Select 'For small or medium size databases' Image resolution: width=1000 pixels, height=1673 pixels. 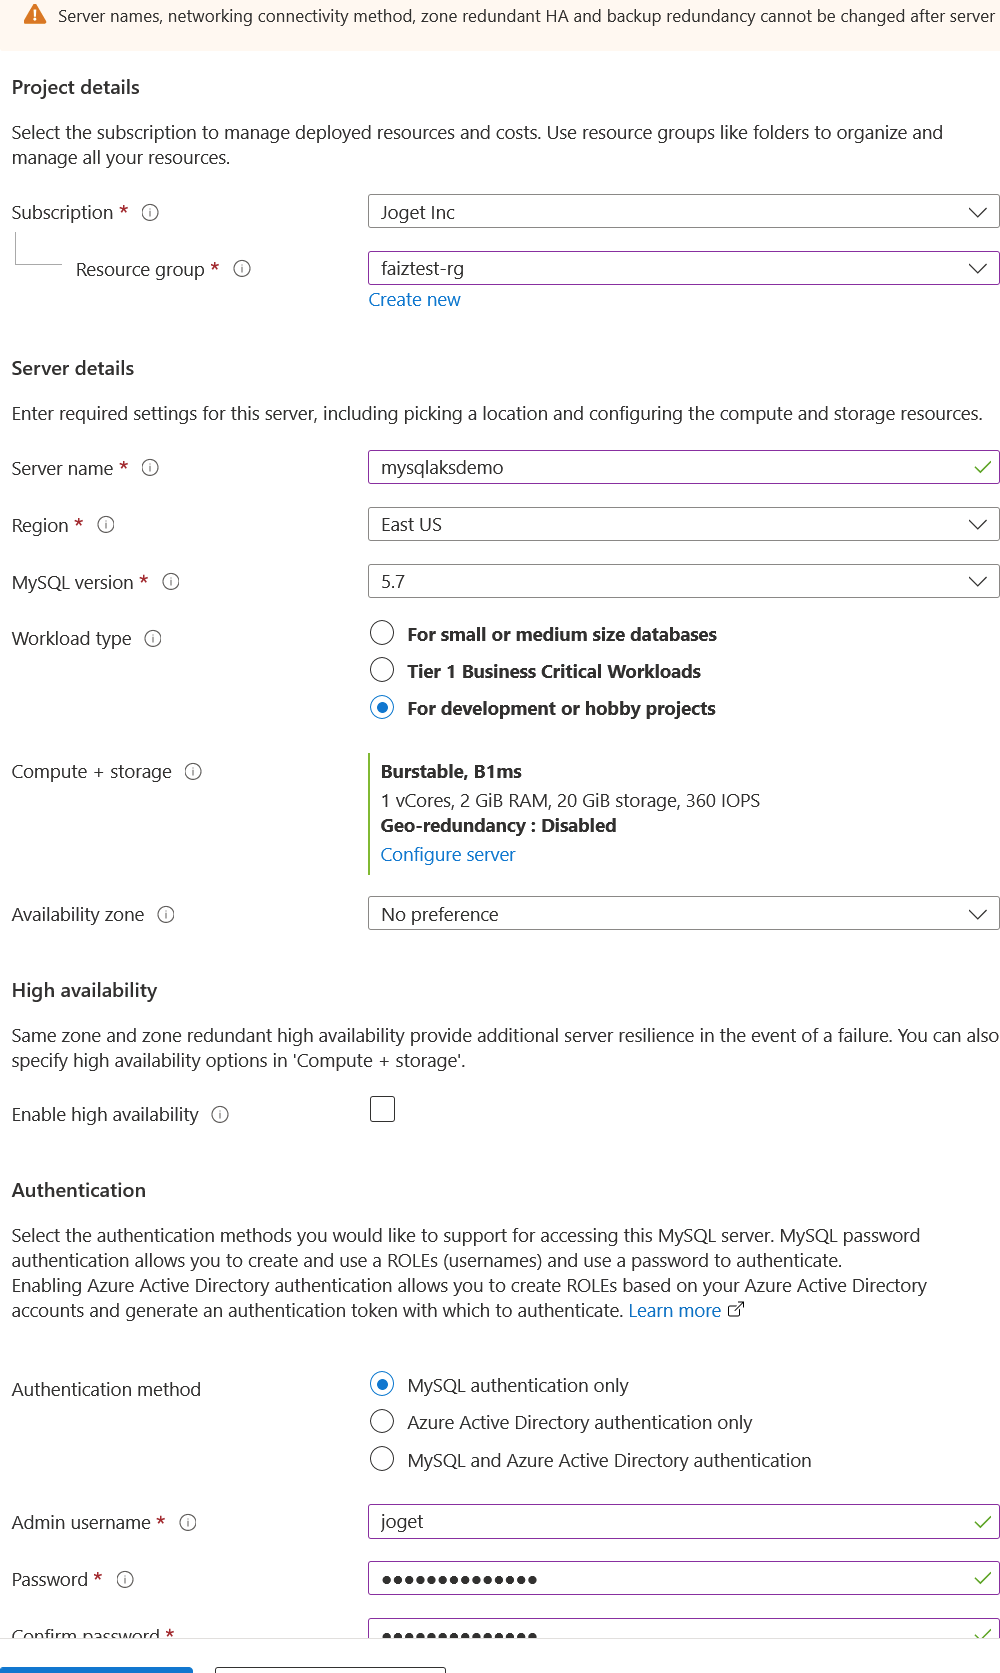382,633
